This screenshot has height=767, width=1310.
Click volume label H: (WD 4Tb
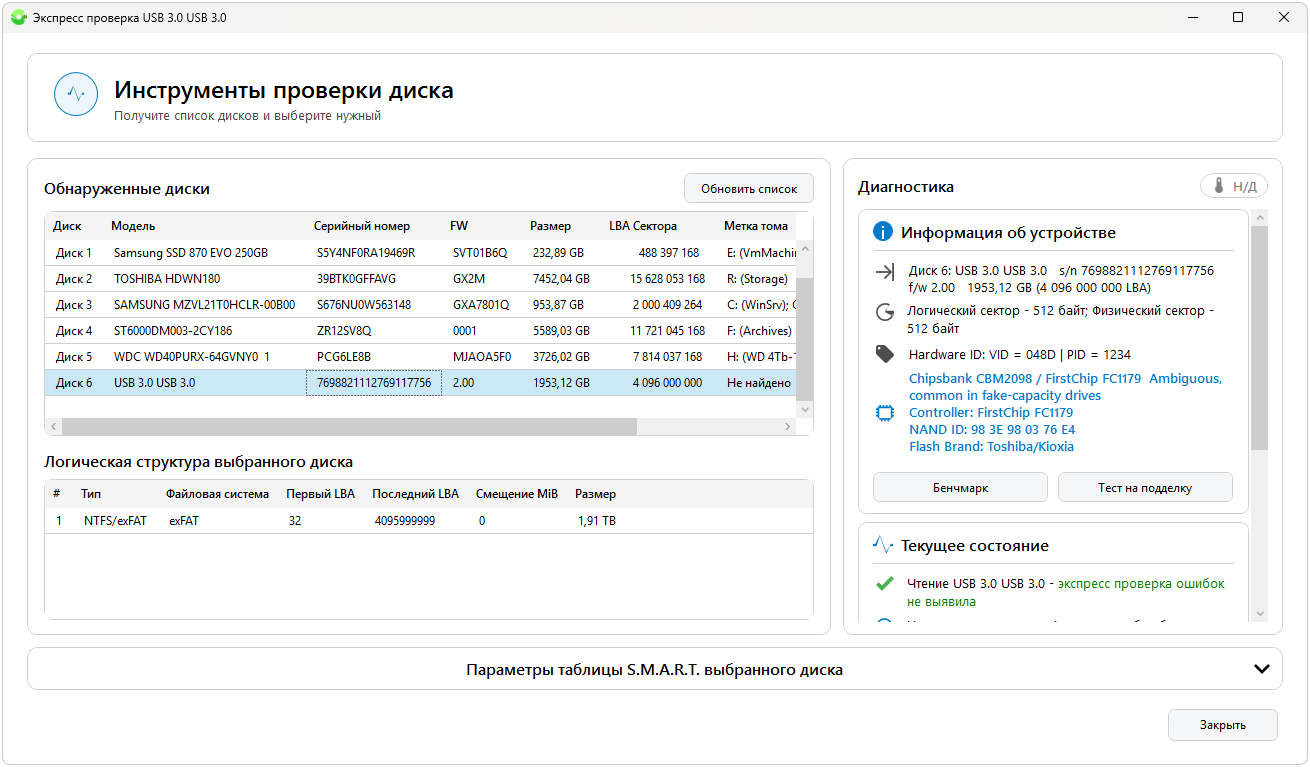761,357
